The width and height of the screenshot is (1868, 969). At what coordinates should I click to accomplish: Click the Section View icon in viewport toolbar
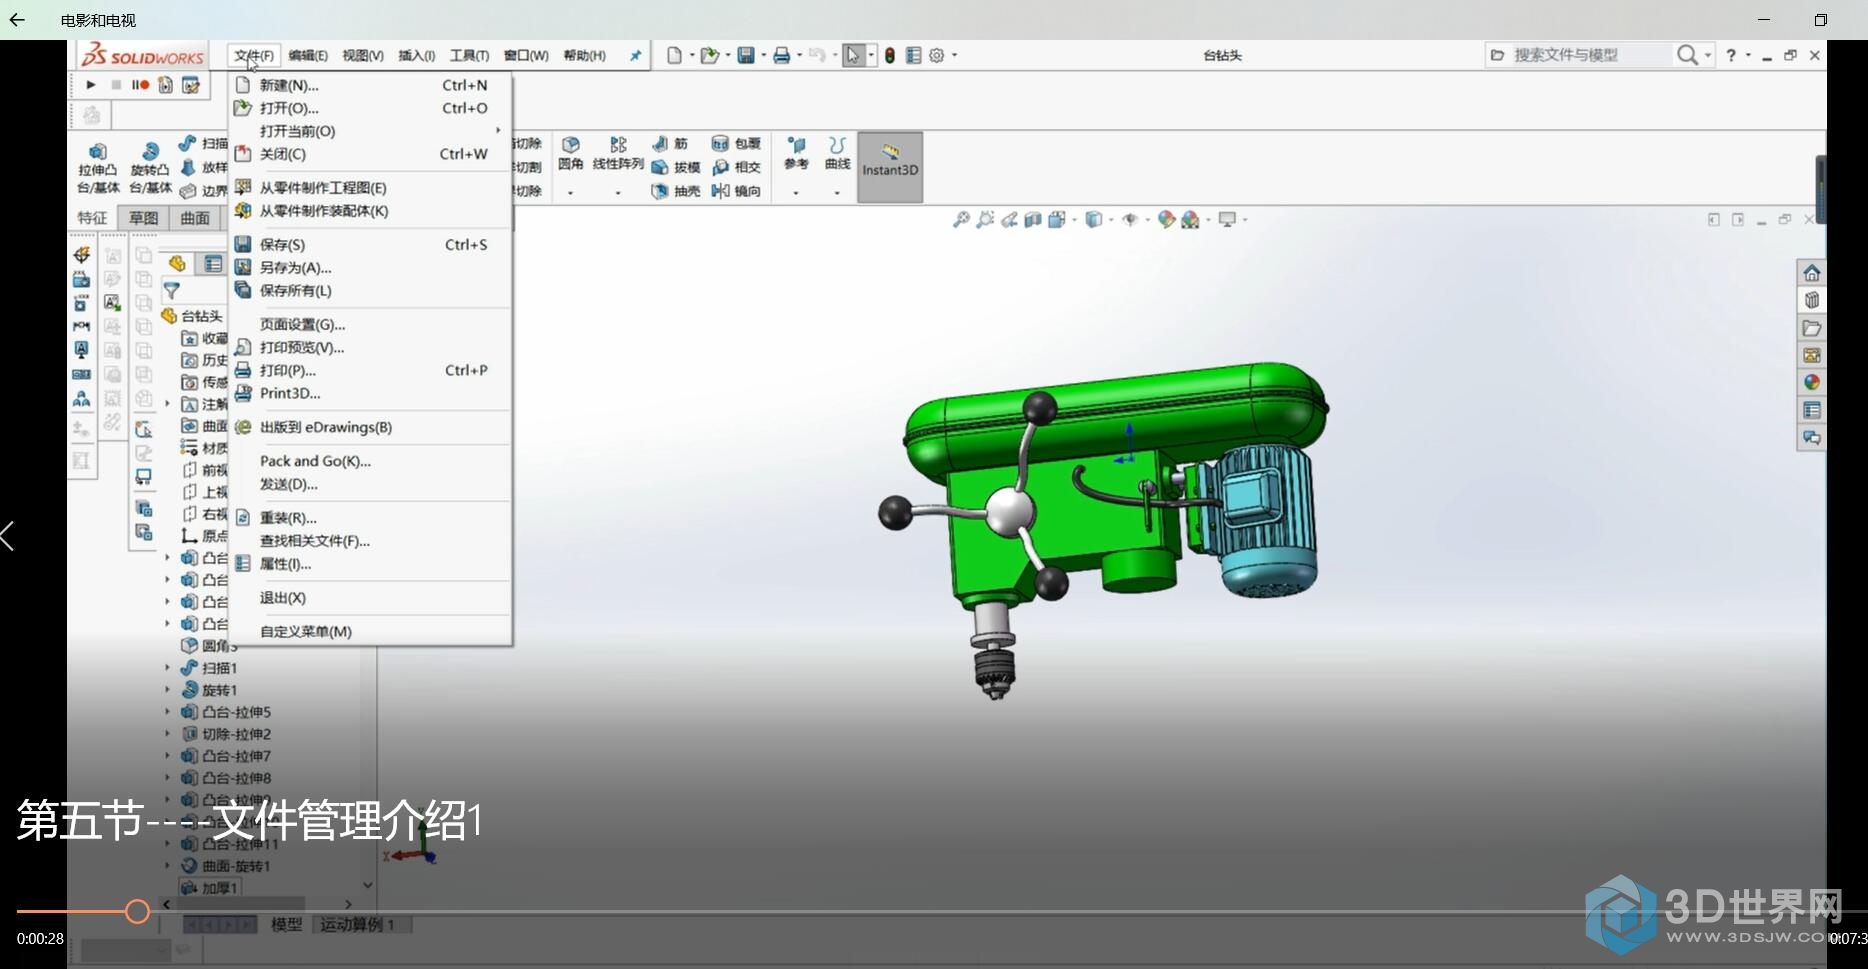tap(1033, 219)
